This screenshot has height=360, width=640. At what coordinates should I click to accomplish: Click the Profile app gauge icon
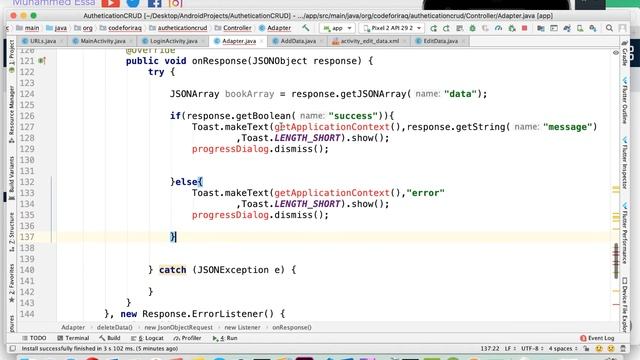498,28
